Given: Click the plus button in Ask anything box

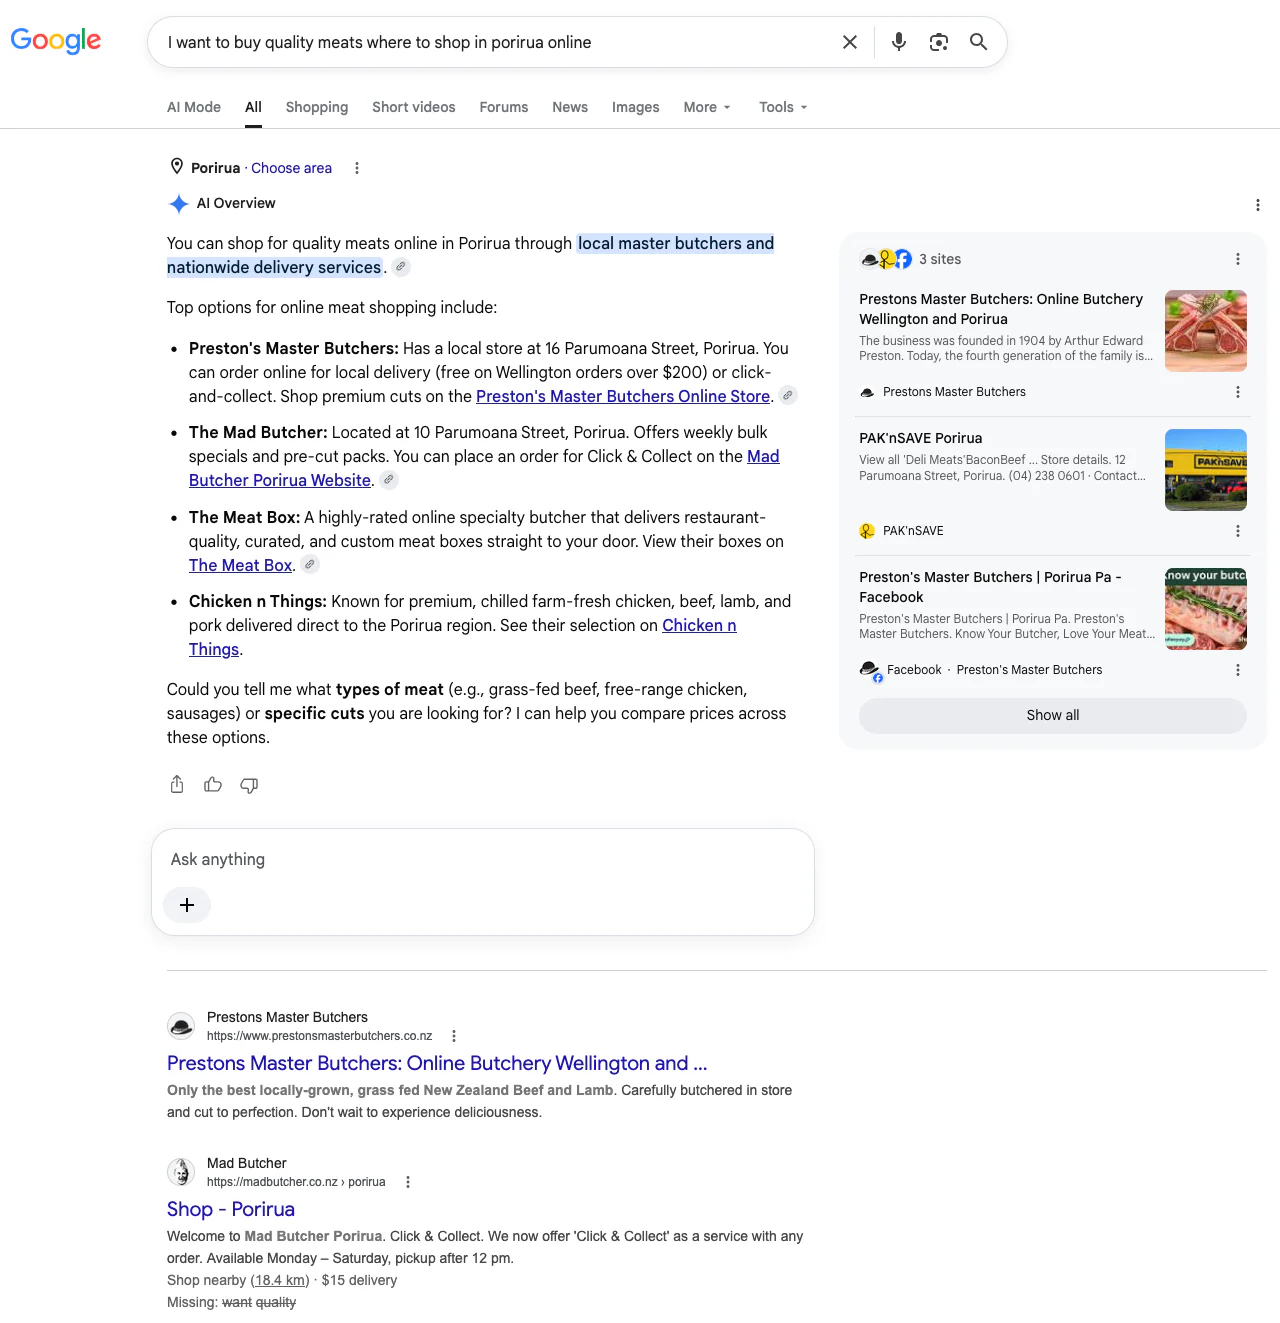Looking at the screenshot, I should coord(187,905).
